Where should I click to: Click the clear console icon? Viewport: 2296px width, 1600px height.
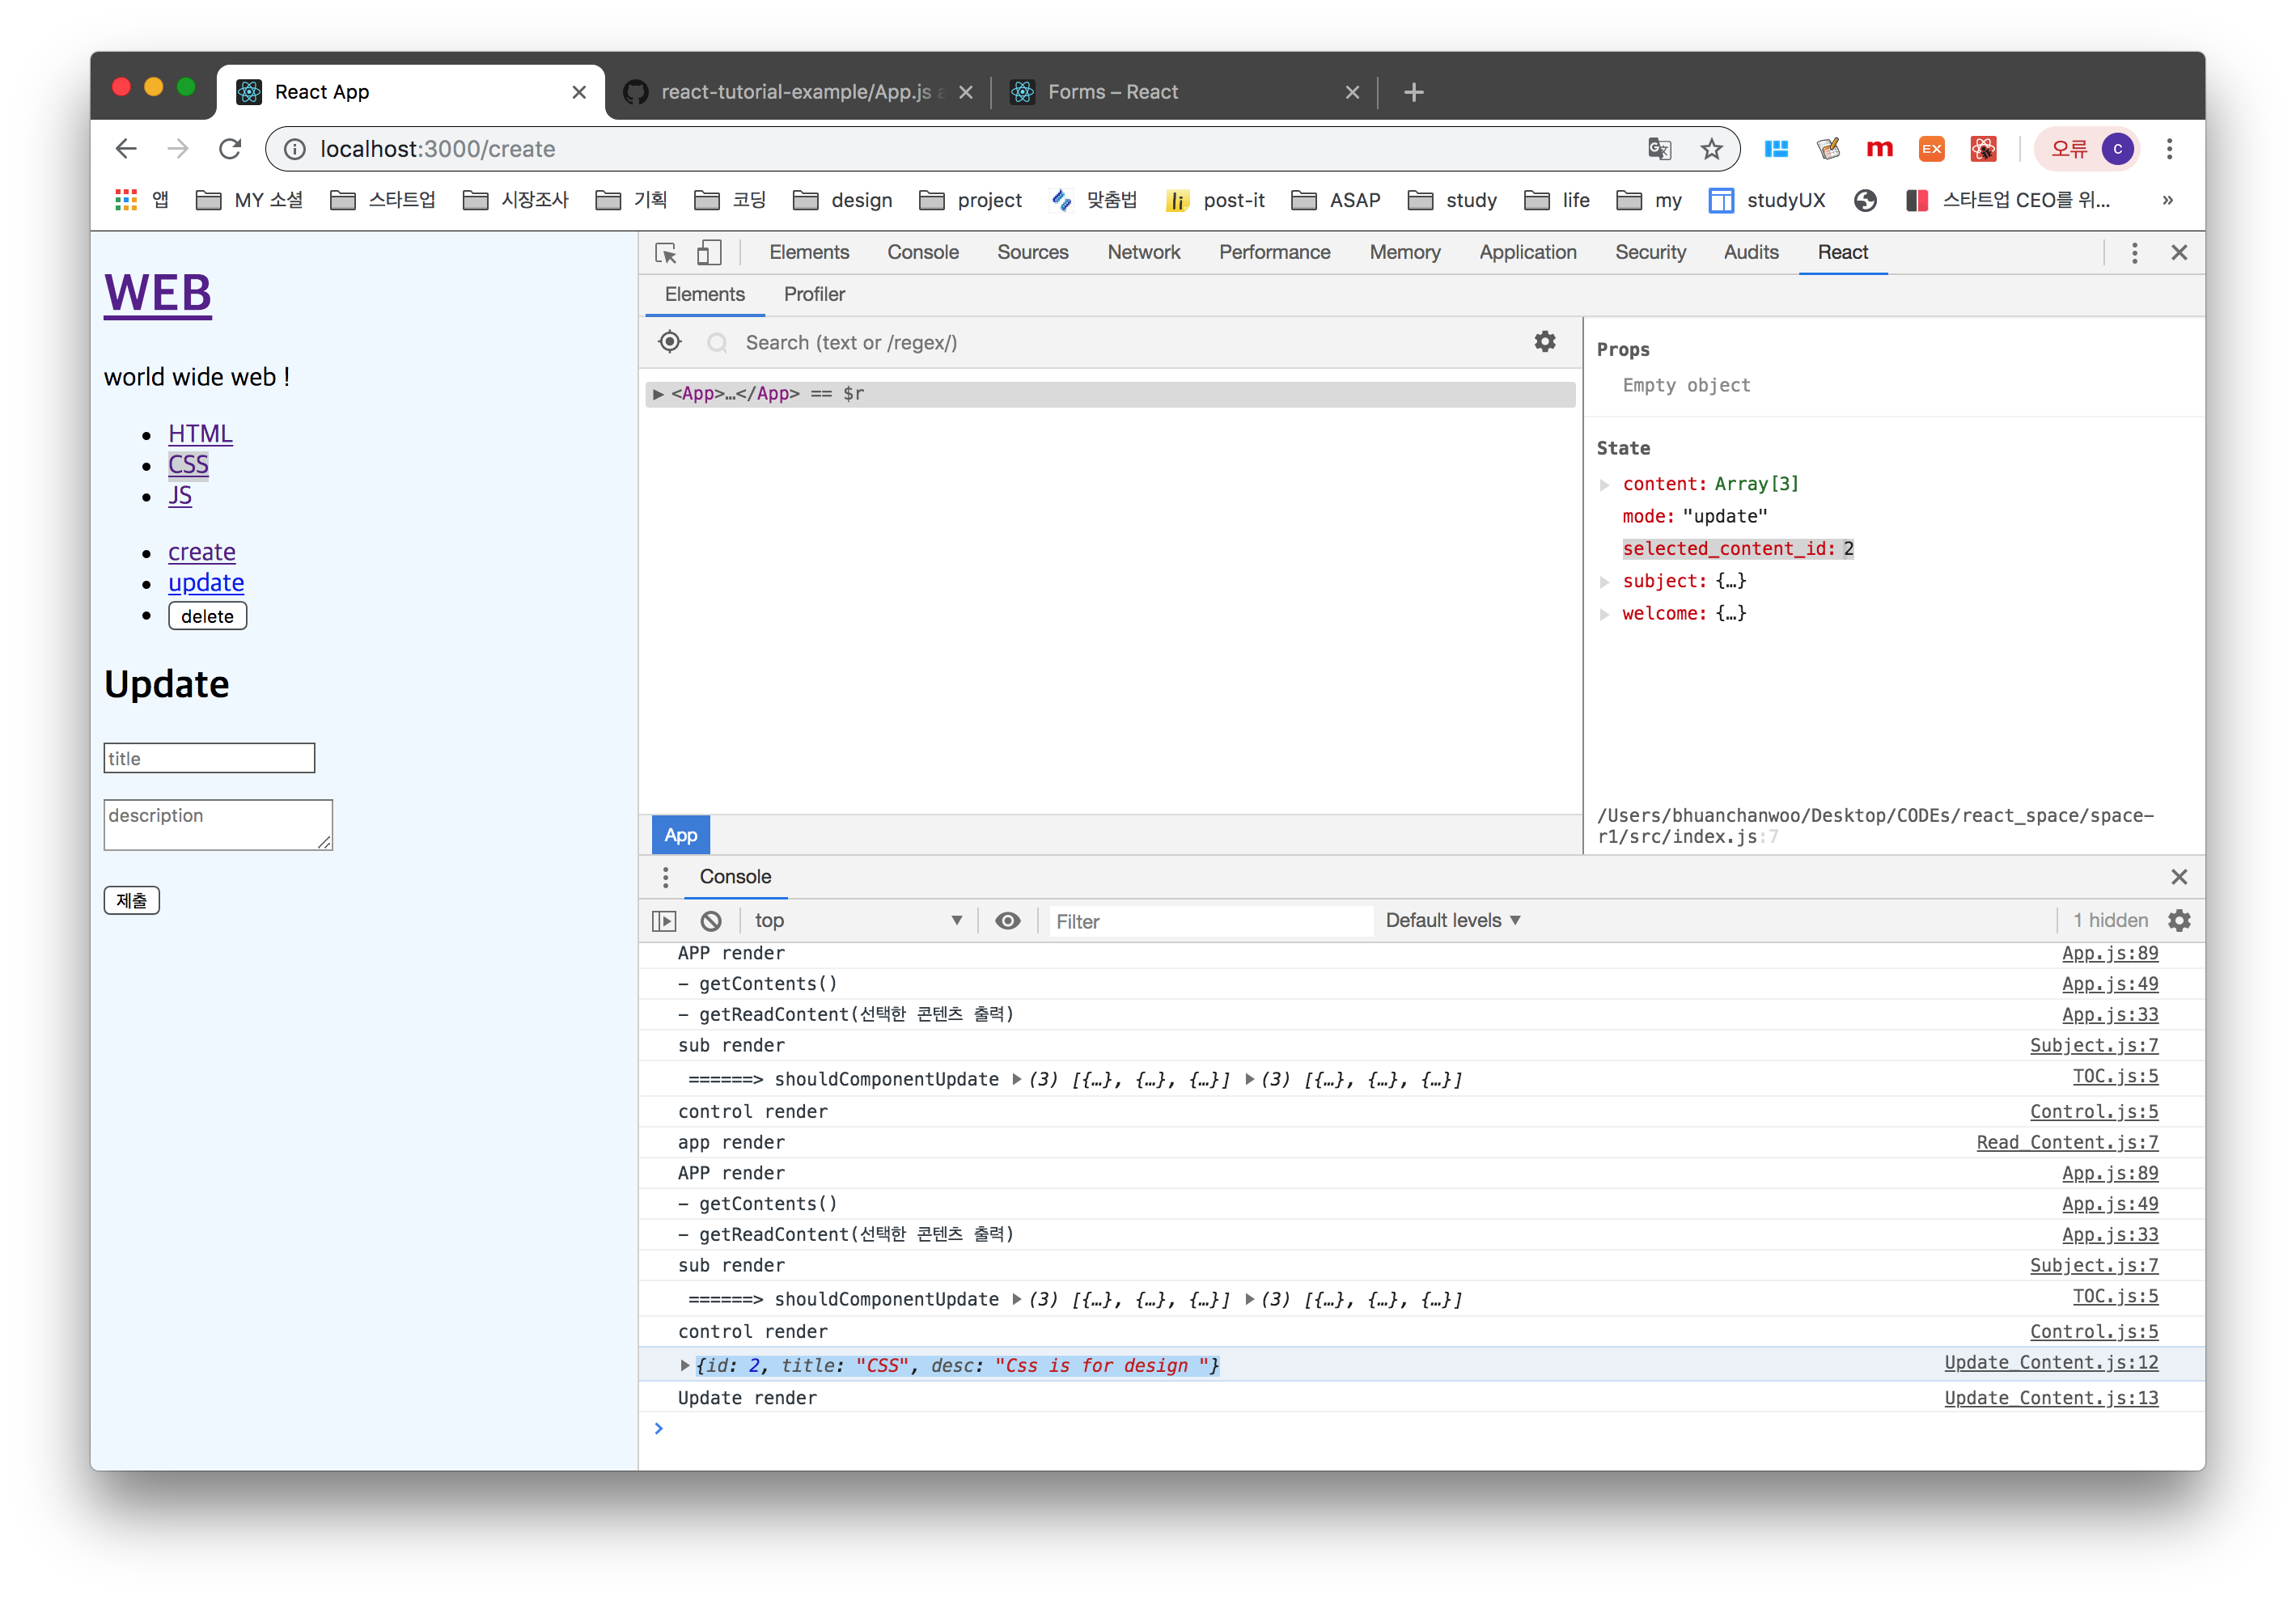point(711,921)
